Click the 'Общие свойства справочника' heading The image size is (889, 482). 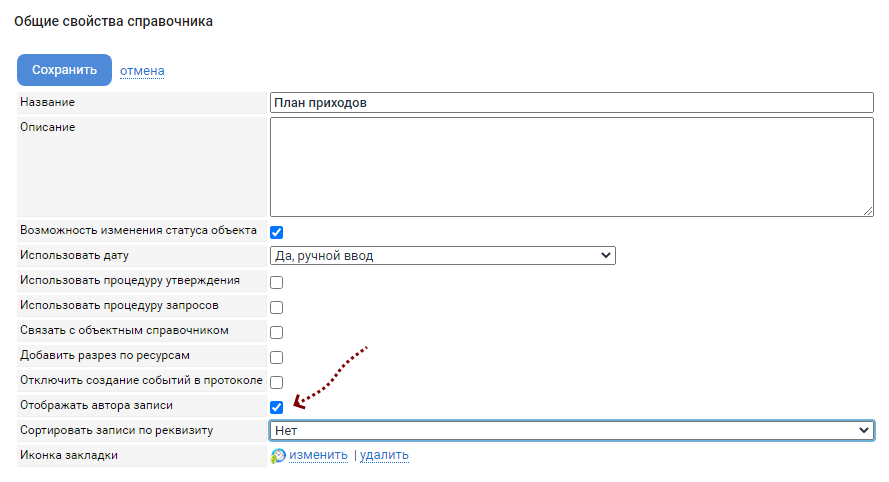point(113,21)
